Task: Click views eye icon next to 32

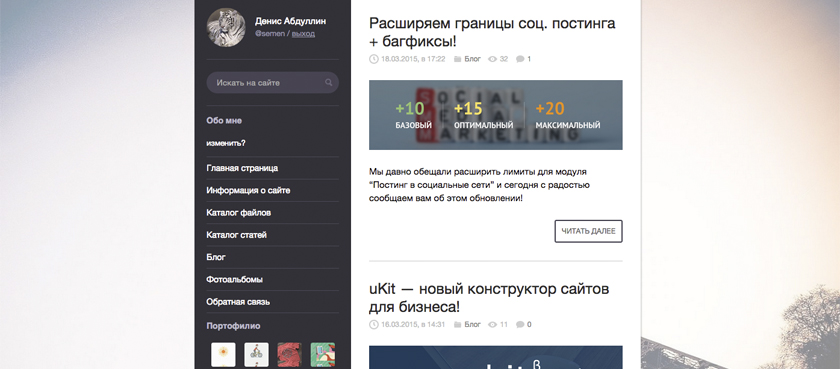Action: (x=493, y=59)
